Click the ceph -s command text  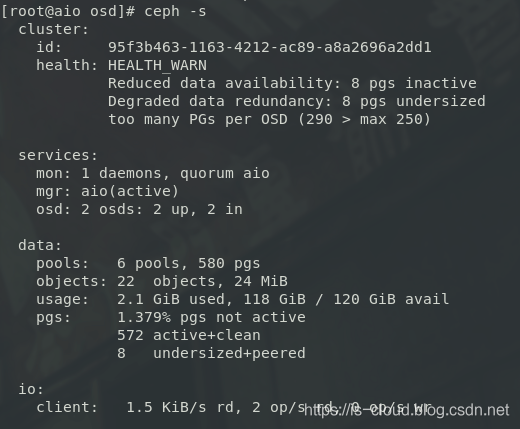tap(175, 12)
